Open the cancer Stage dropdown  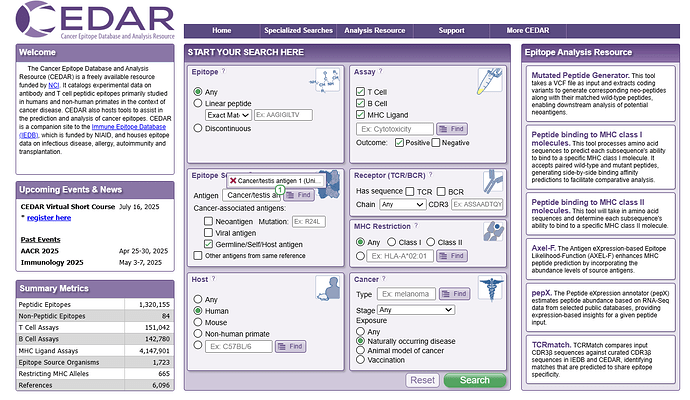416,310
